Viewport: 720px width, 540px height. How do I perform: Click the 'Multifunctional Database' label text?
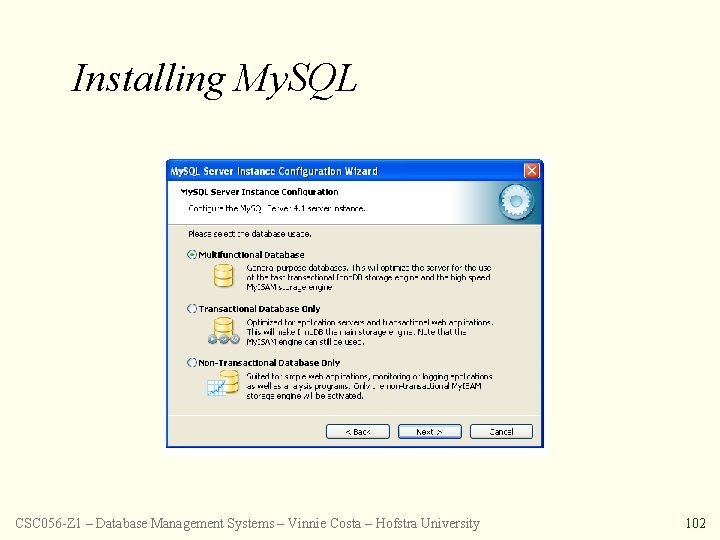pyautogui.click(x=251, y=255)
